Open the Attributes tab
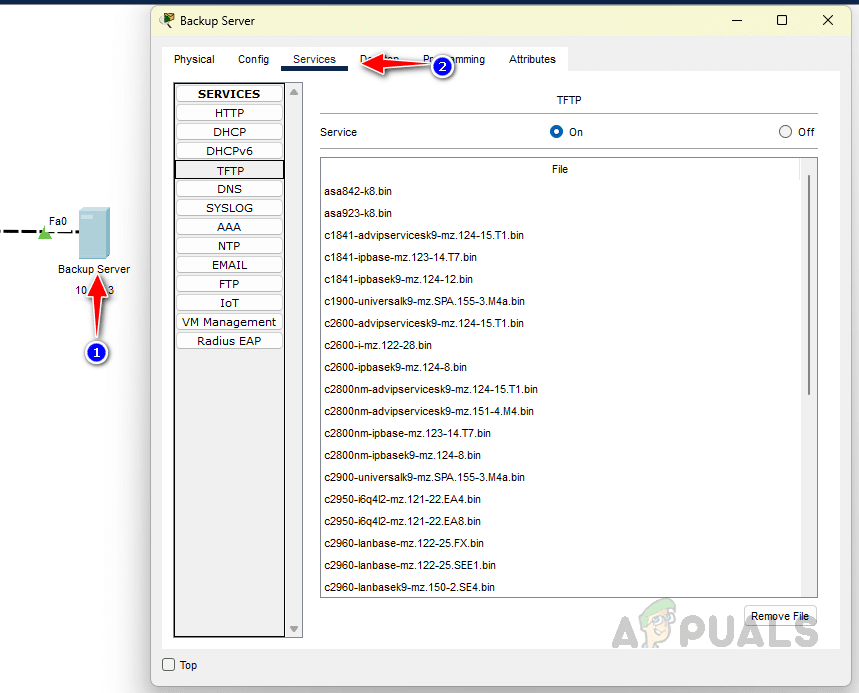Image resolution: width=859 pixels, height=693 pixels. 532,59
